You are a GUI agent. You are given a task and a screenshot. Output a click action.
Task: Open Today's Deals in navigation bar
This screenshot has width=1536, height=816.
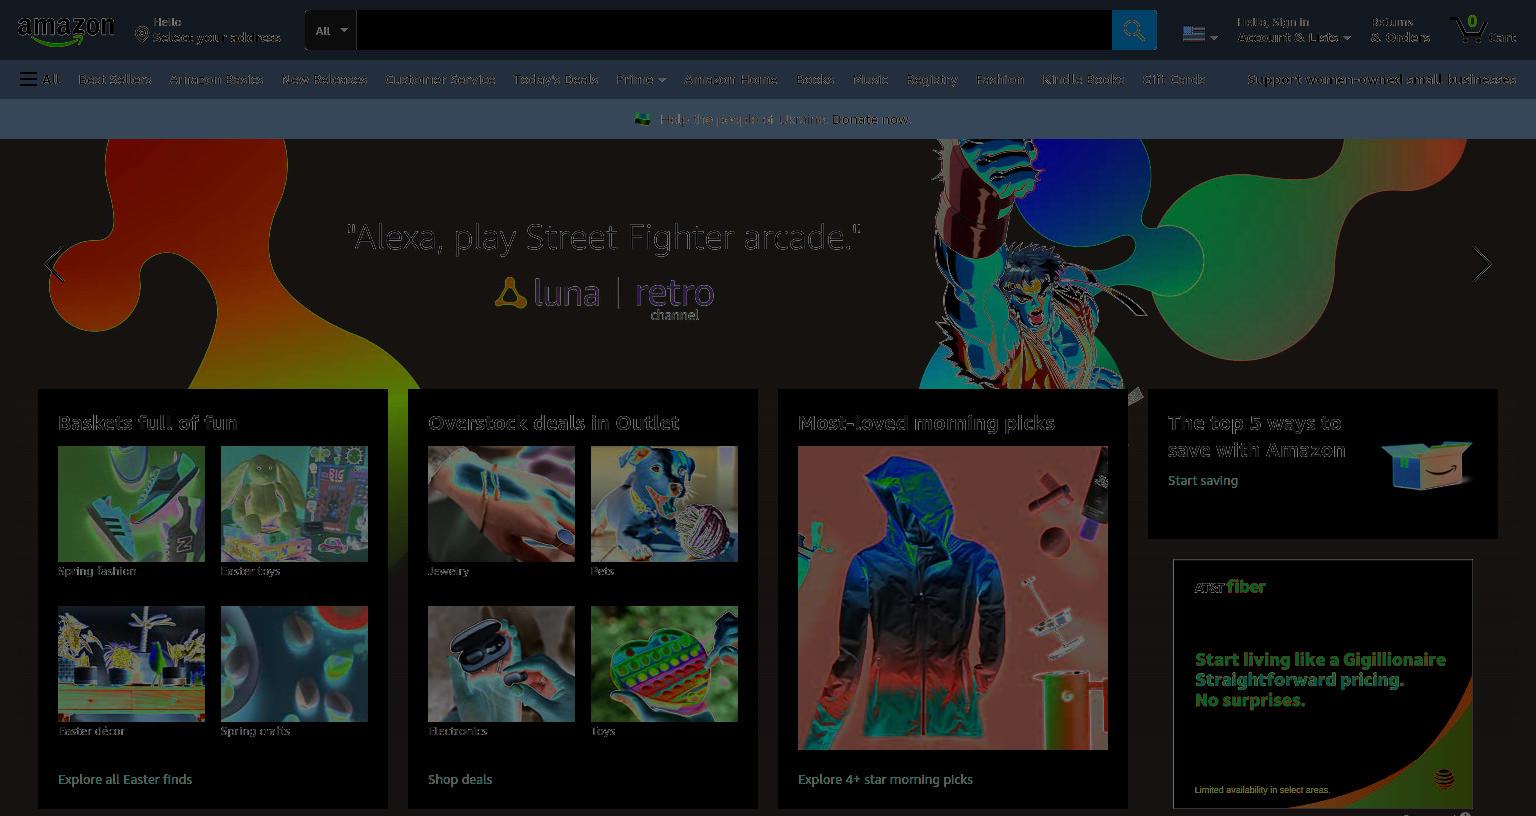point(556,79)
